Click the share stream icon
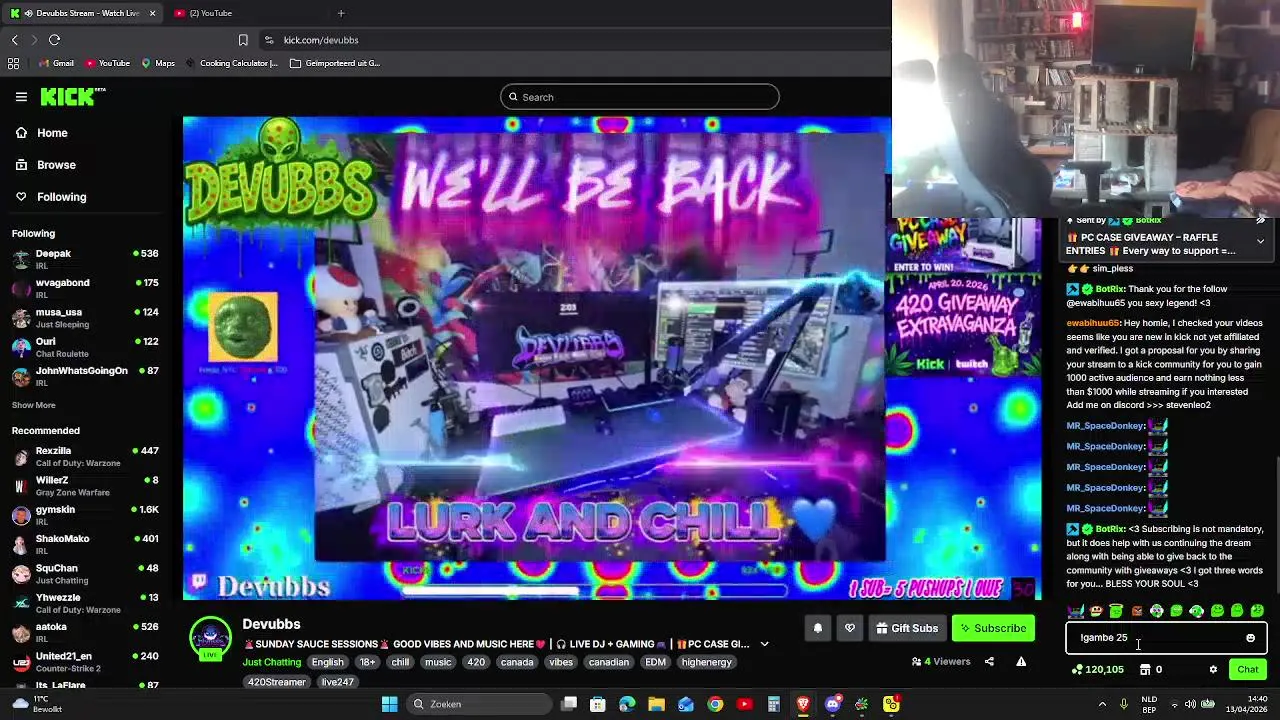Viewport: 1280px width, 720px height. pyautogui.click(x=989, y=661)
